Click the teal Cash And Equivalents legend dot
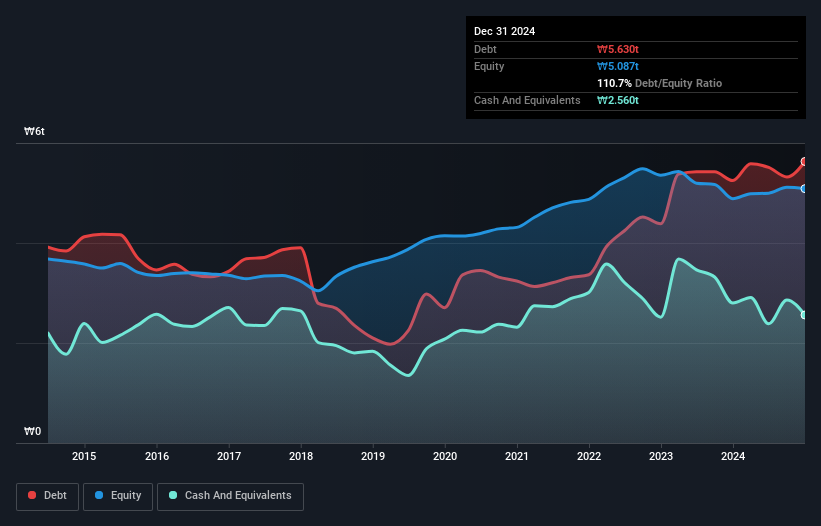Image resolution: width=821 pixels, height=526 pixels. coord(173,495)
